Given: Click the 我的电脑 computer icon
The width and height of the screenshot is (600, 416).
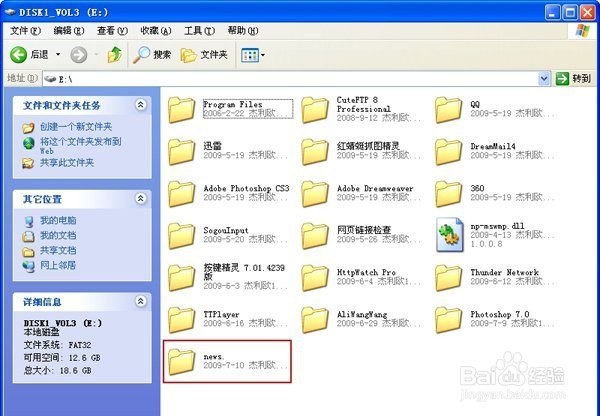Looking at the screenshot, I should point(29,221).
